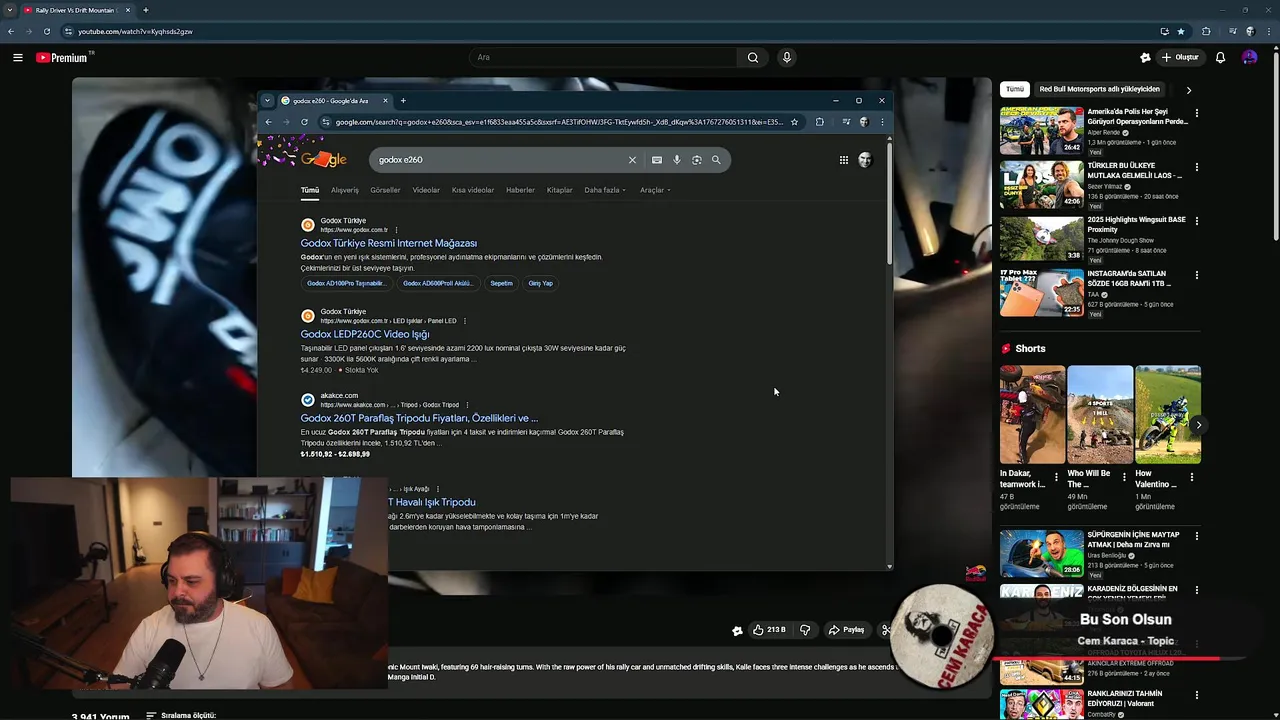Select the Tümü filter chip in sidebar
The width and height of the screenshot is (1280, 720).
point(1015,89)
